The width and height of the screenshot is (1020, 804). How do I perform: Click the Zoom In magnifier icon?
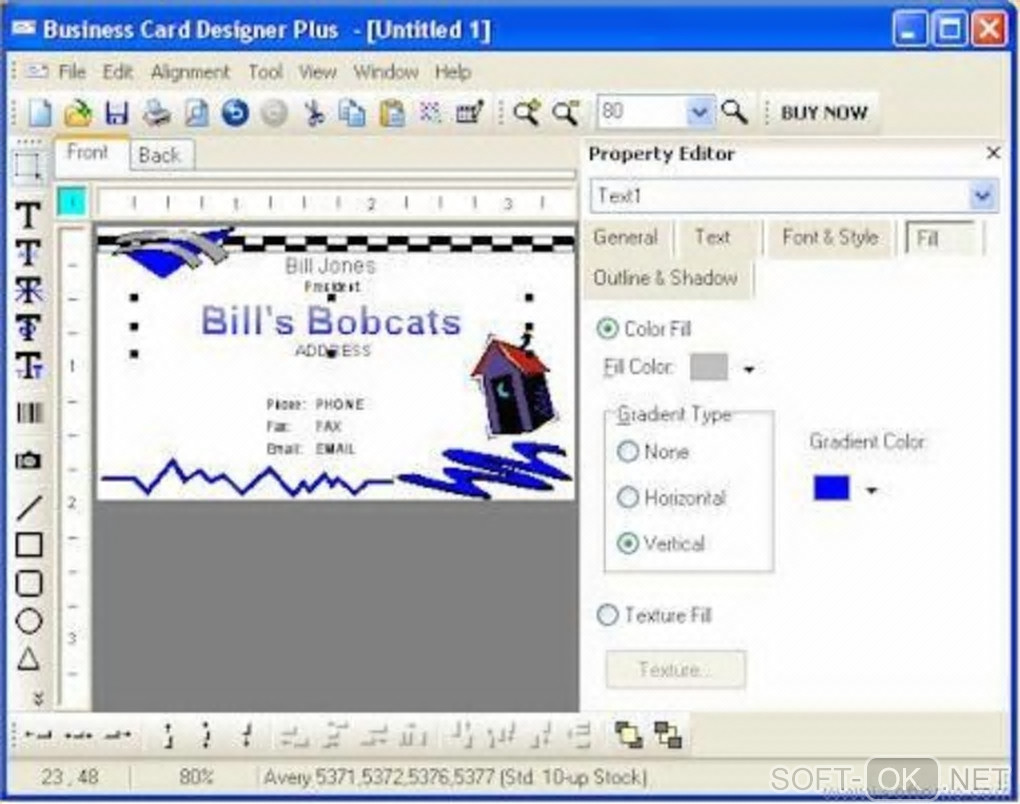[x=526, y=113]
